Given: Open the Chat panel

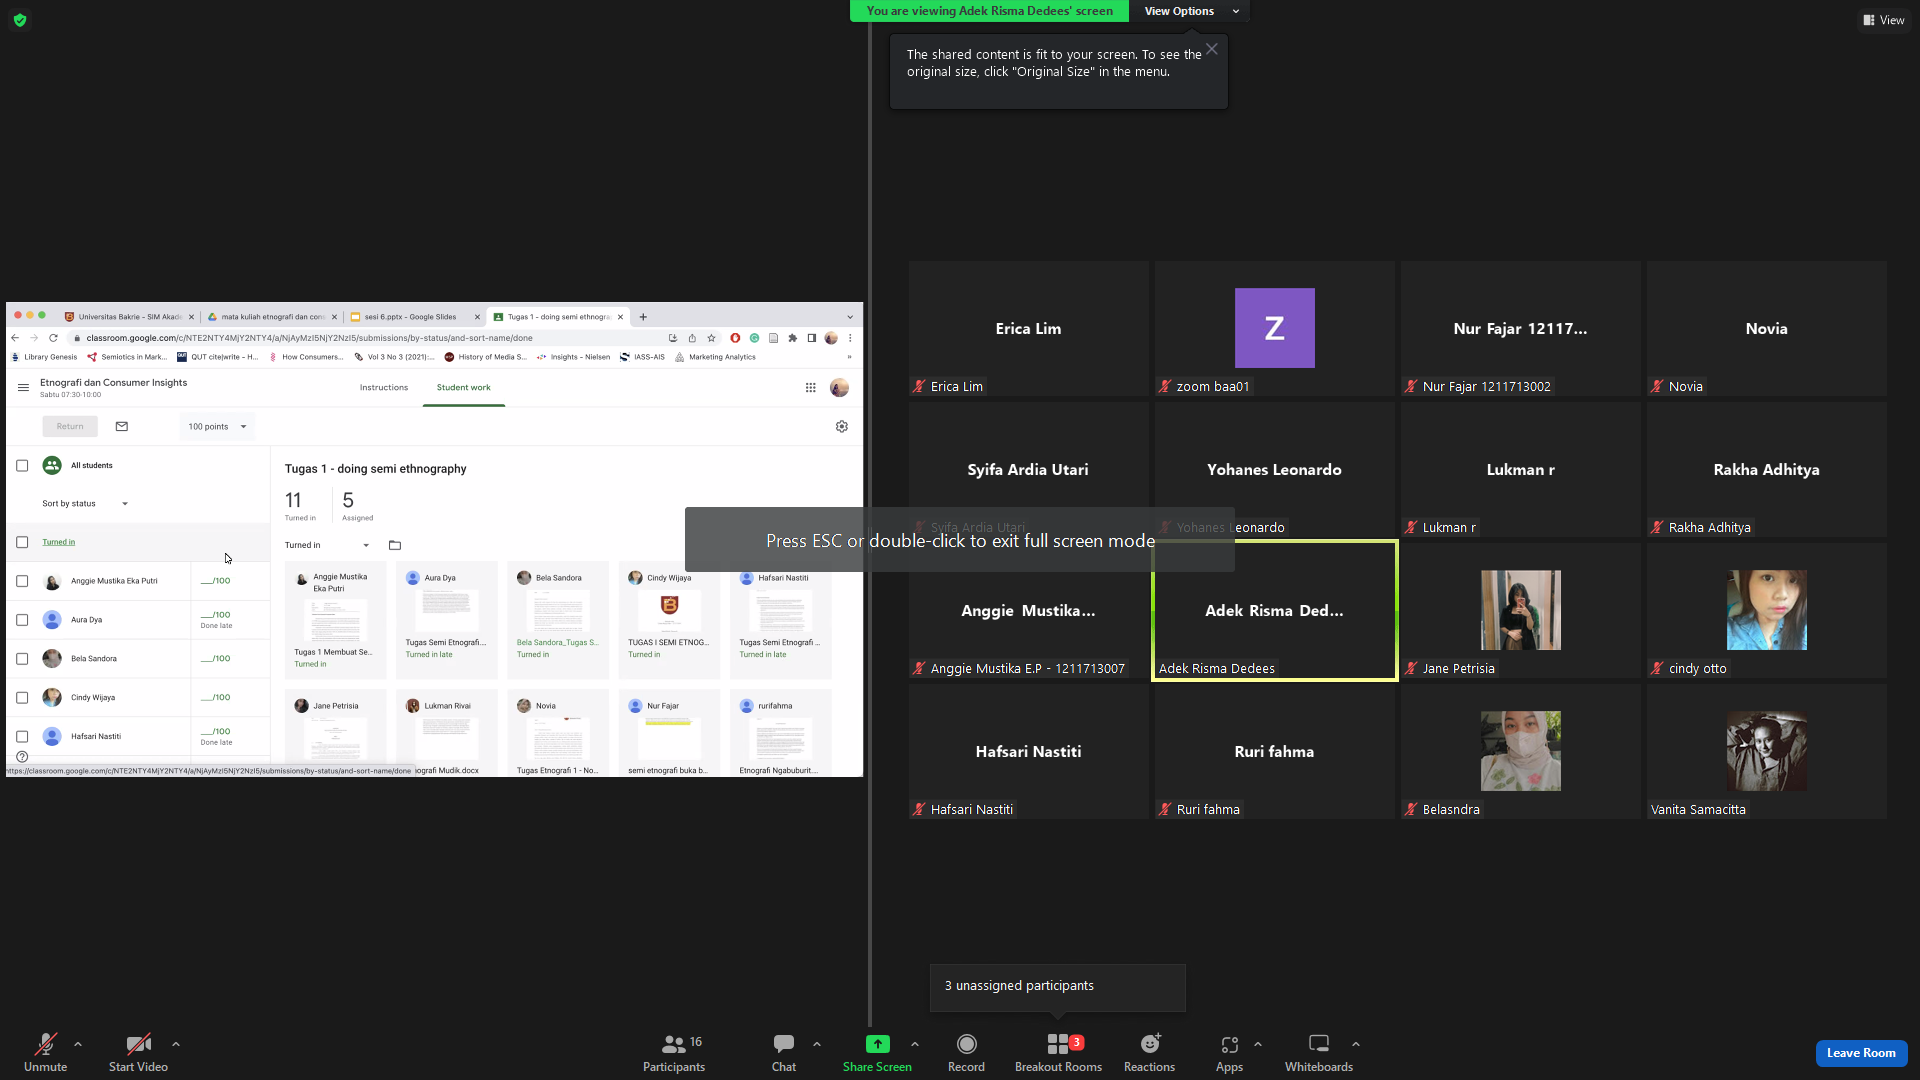Looking at the screenshot, I should pyautogui.click(x=784, y=1051).
